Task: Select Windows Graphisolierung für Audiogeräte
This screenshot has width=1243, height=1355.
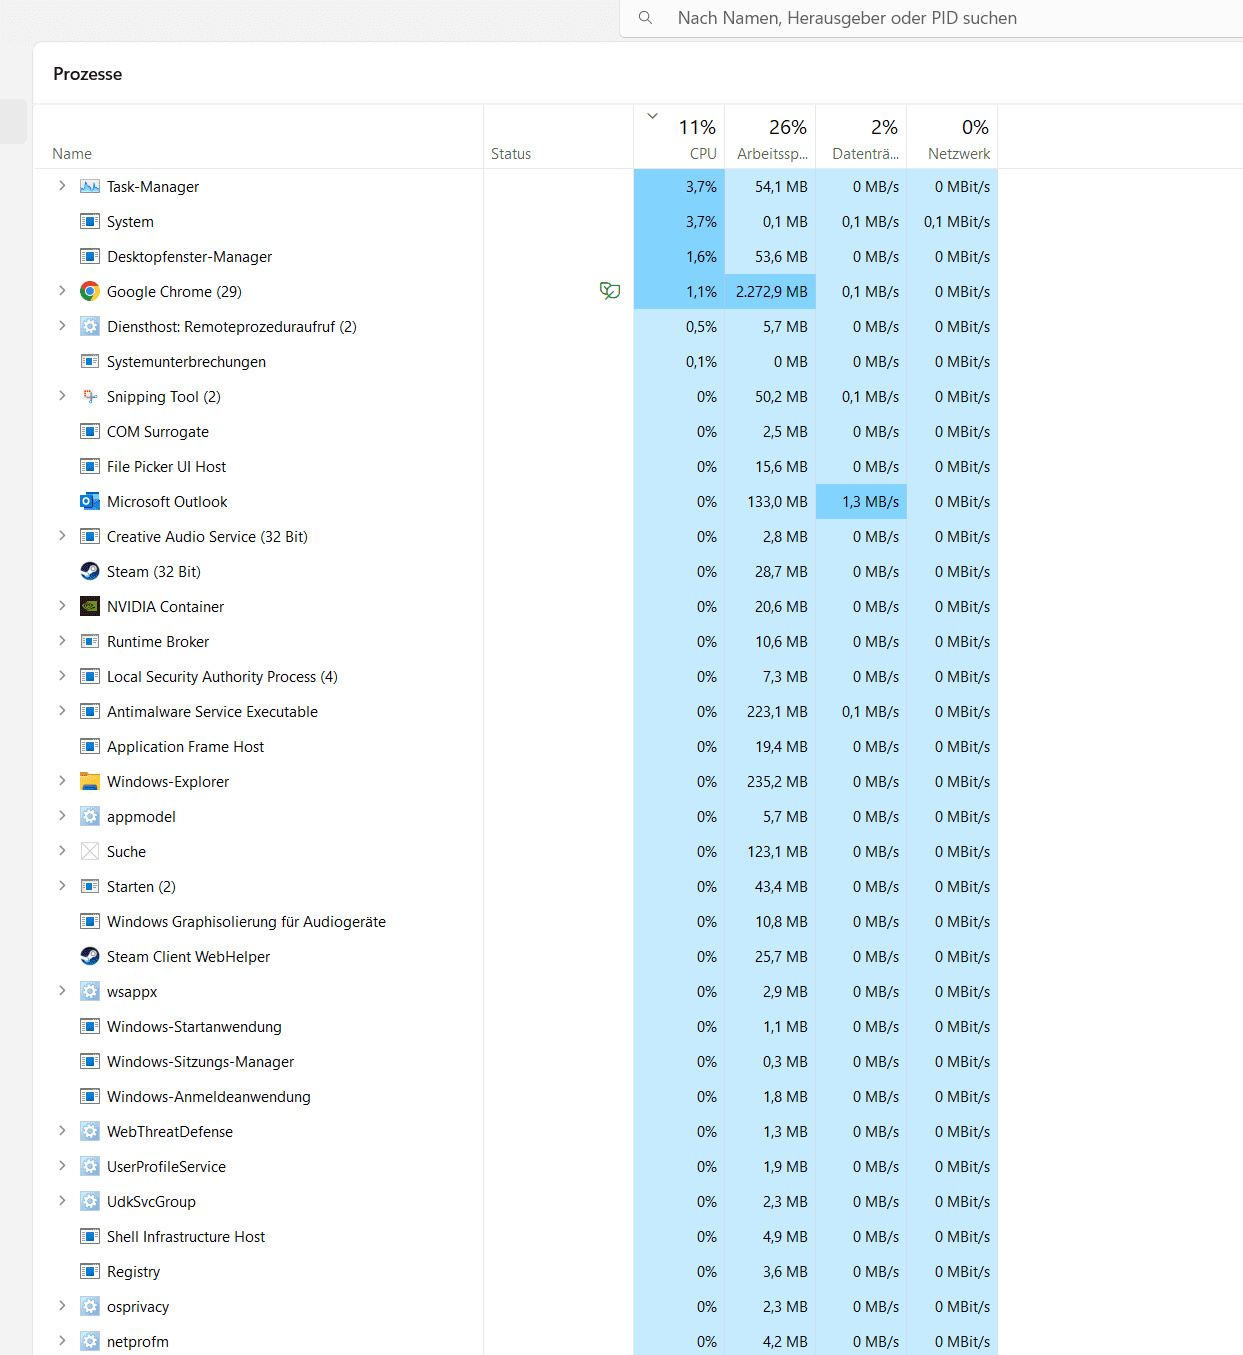Action: (515, 922)
